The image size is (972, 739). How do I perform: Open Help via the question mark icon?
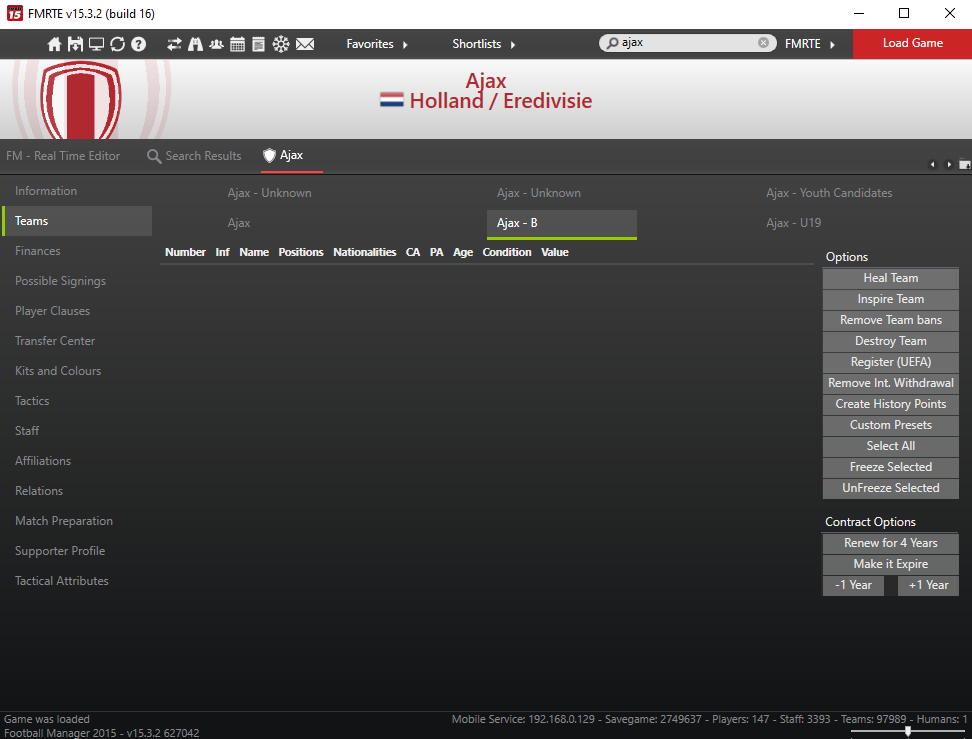pyautogui.click(x=139, y=44)
